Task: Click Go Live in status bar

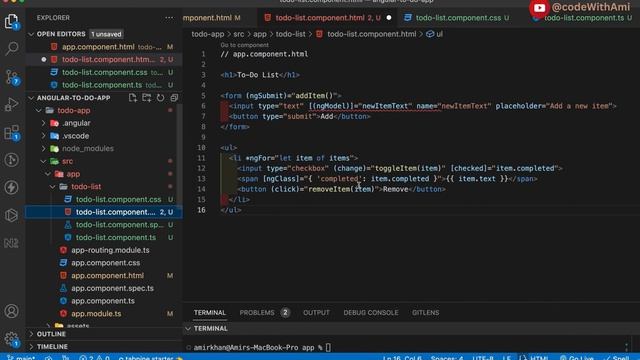Action: coord(577,358)
